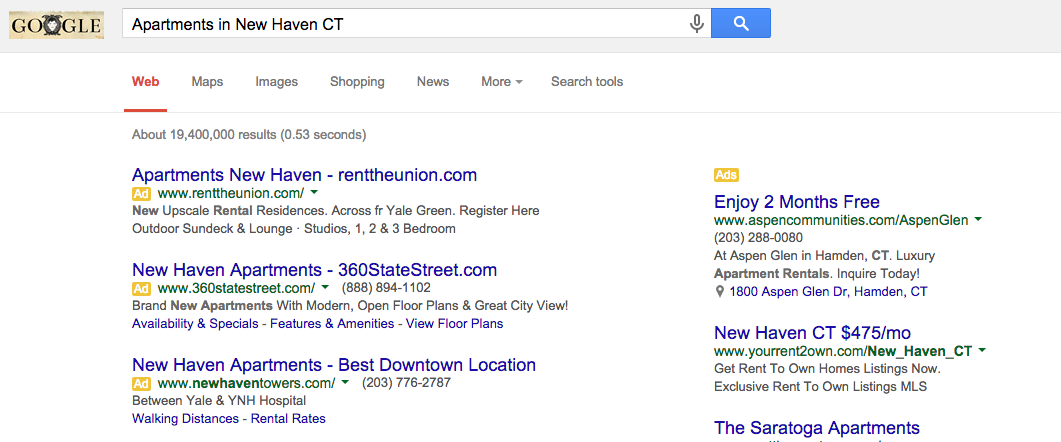Click the map pin icon beside Aspen Glen address
Screen dimensions: 1061x442
(x=720, y=292)
